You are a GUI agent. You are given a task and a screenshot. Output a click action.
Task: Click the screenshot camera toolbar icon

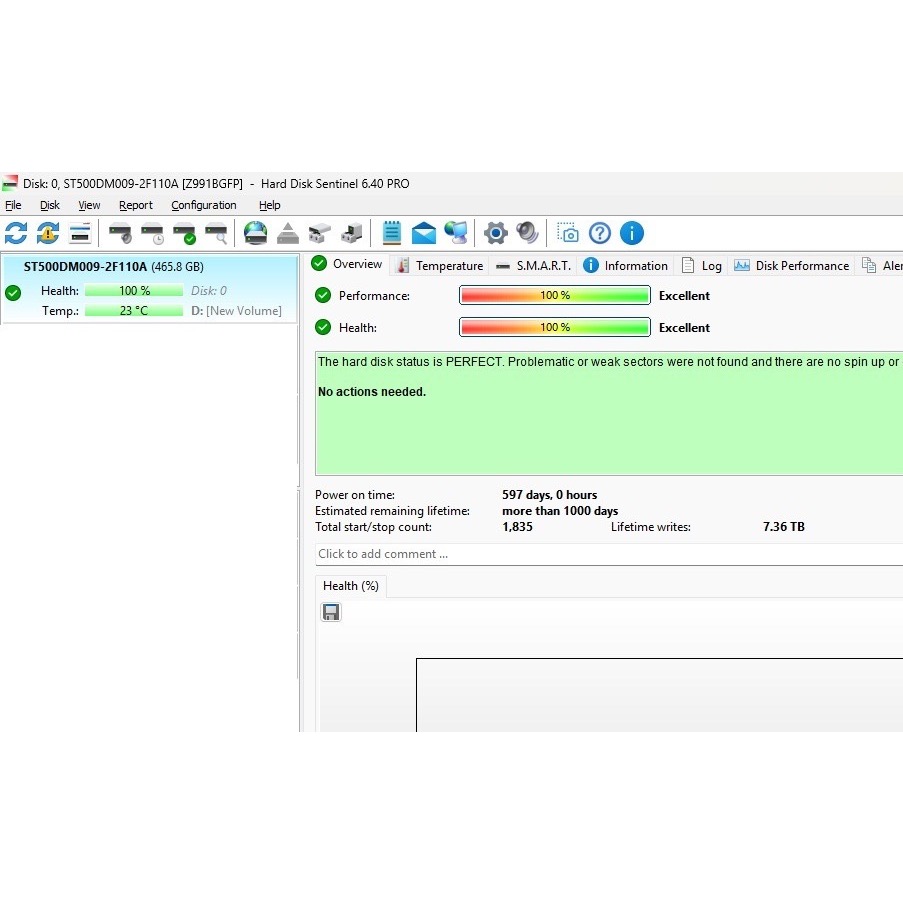(x=568, y=233)
